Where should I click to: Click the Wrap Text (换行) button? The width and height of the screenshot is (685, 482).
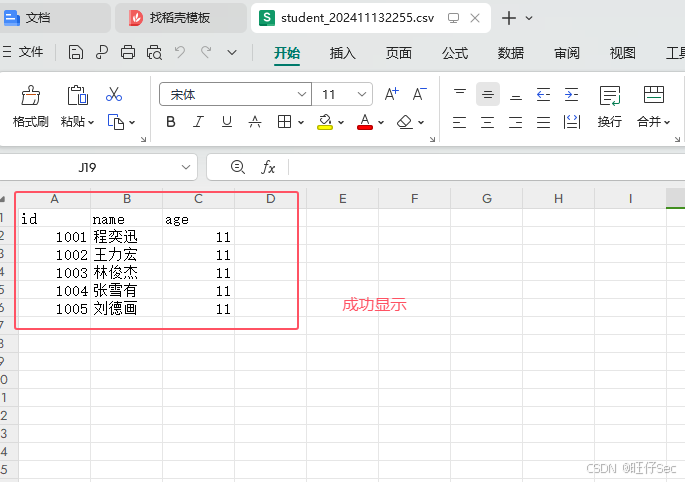610,106
